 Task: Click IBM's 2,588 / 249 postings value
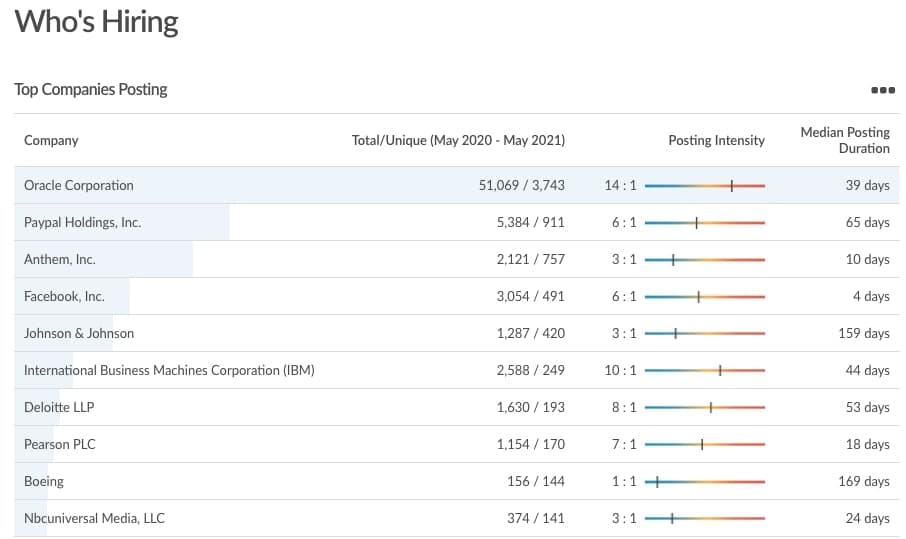530,370
